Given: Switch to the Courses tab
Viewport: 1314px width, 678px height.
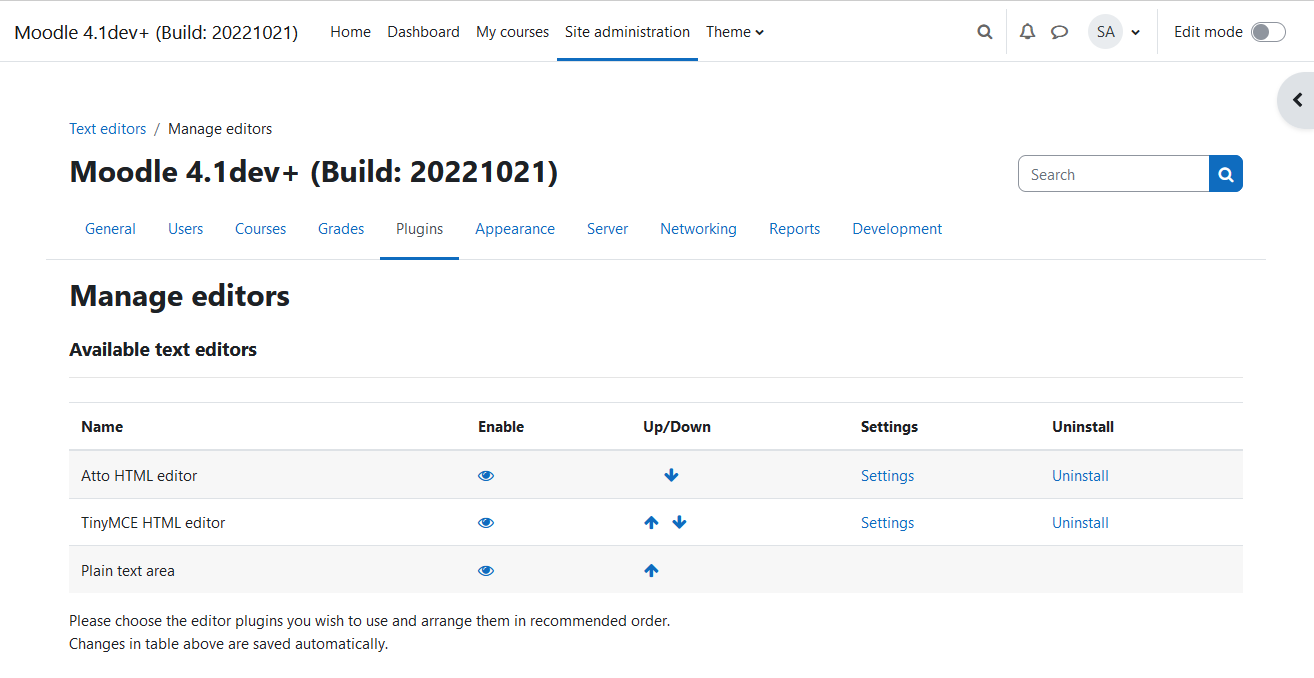Looking at the screenshot, I should click(260, 229).
